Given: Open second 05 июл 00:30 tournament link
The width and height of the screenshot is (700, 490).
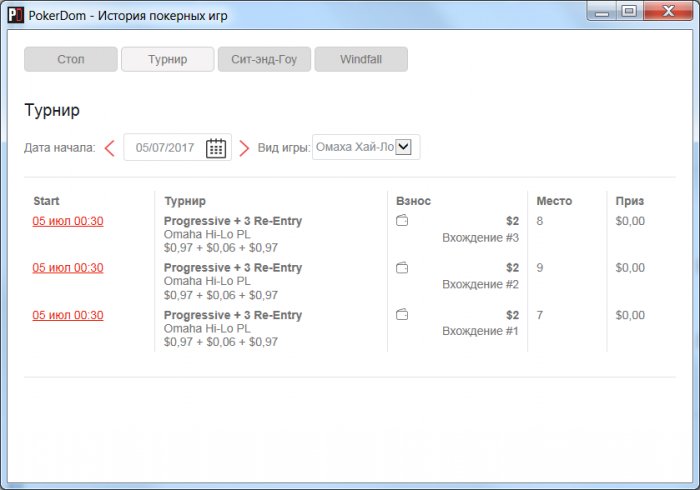Looking at the screenshot, I should click(68, 268).
